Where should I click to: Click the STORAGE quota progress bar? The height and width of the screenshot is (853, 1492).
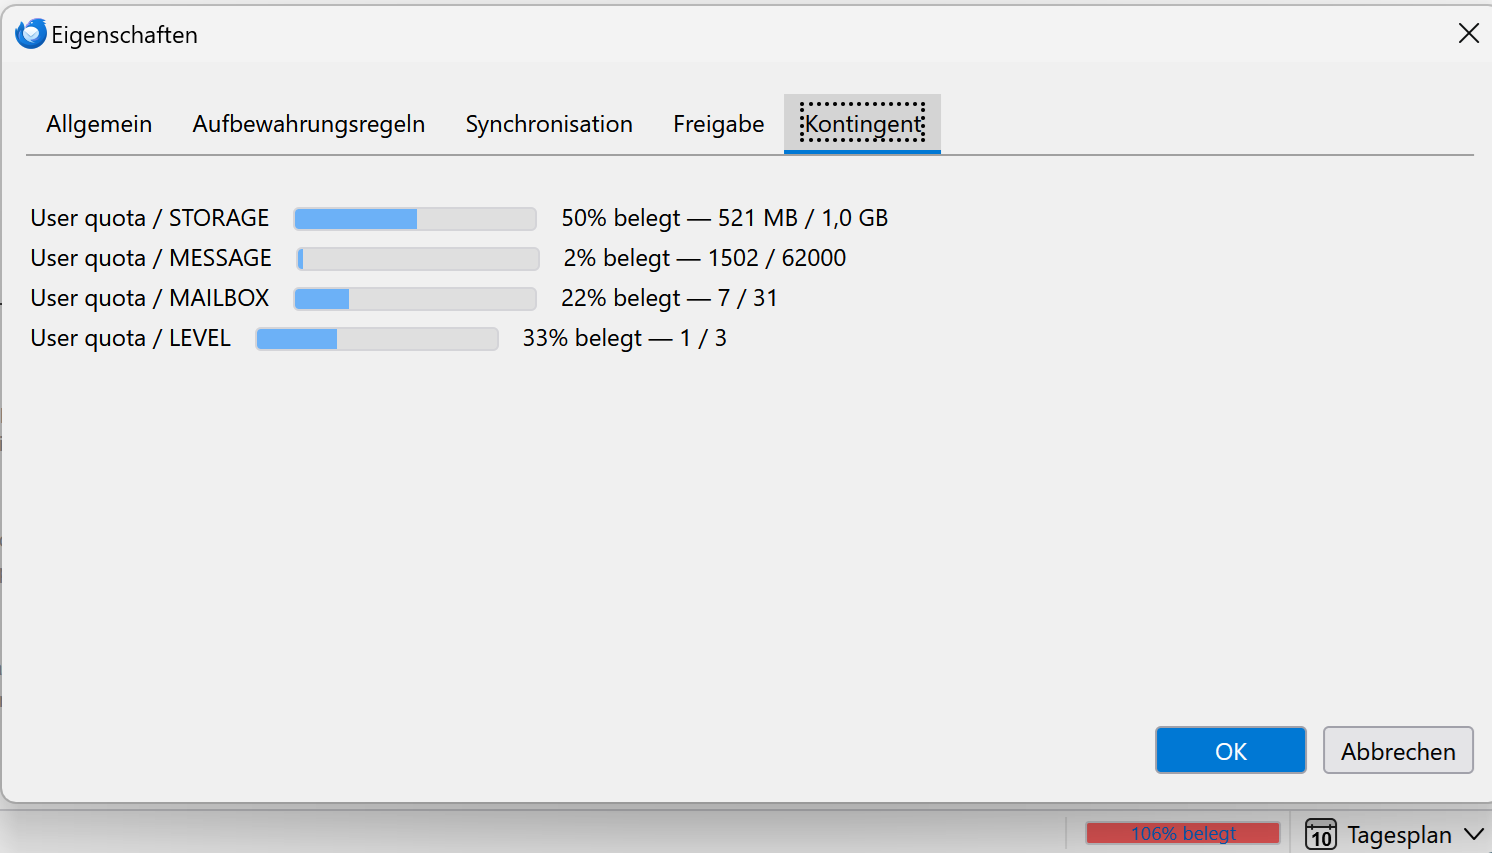[415, 219]
